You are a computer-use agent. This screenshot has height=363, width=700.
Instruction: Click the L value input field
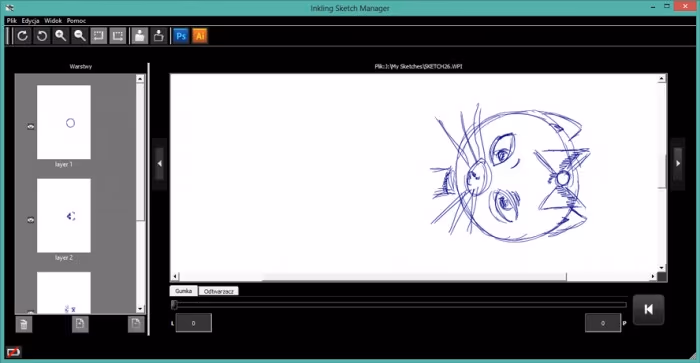click(x=194, y=323)
